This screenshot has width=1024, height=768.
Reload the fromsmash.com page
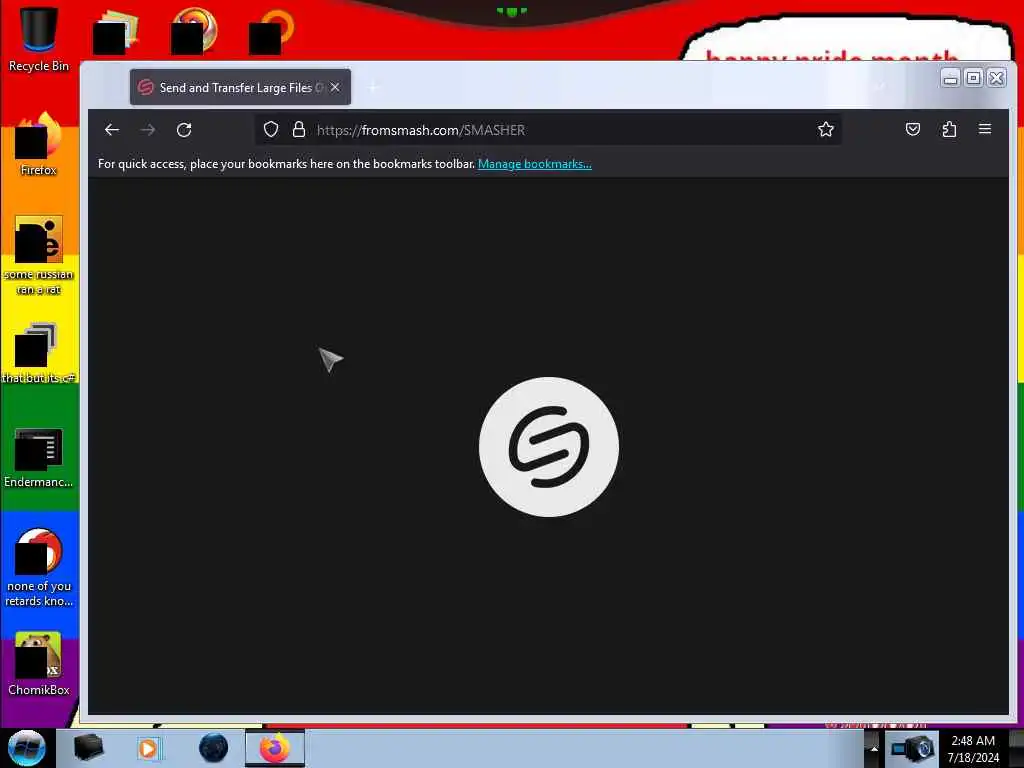coord(184,130)
